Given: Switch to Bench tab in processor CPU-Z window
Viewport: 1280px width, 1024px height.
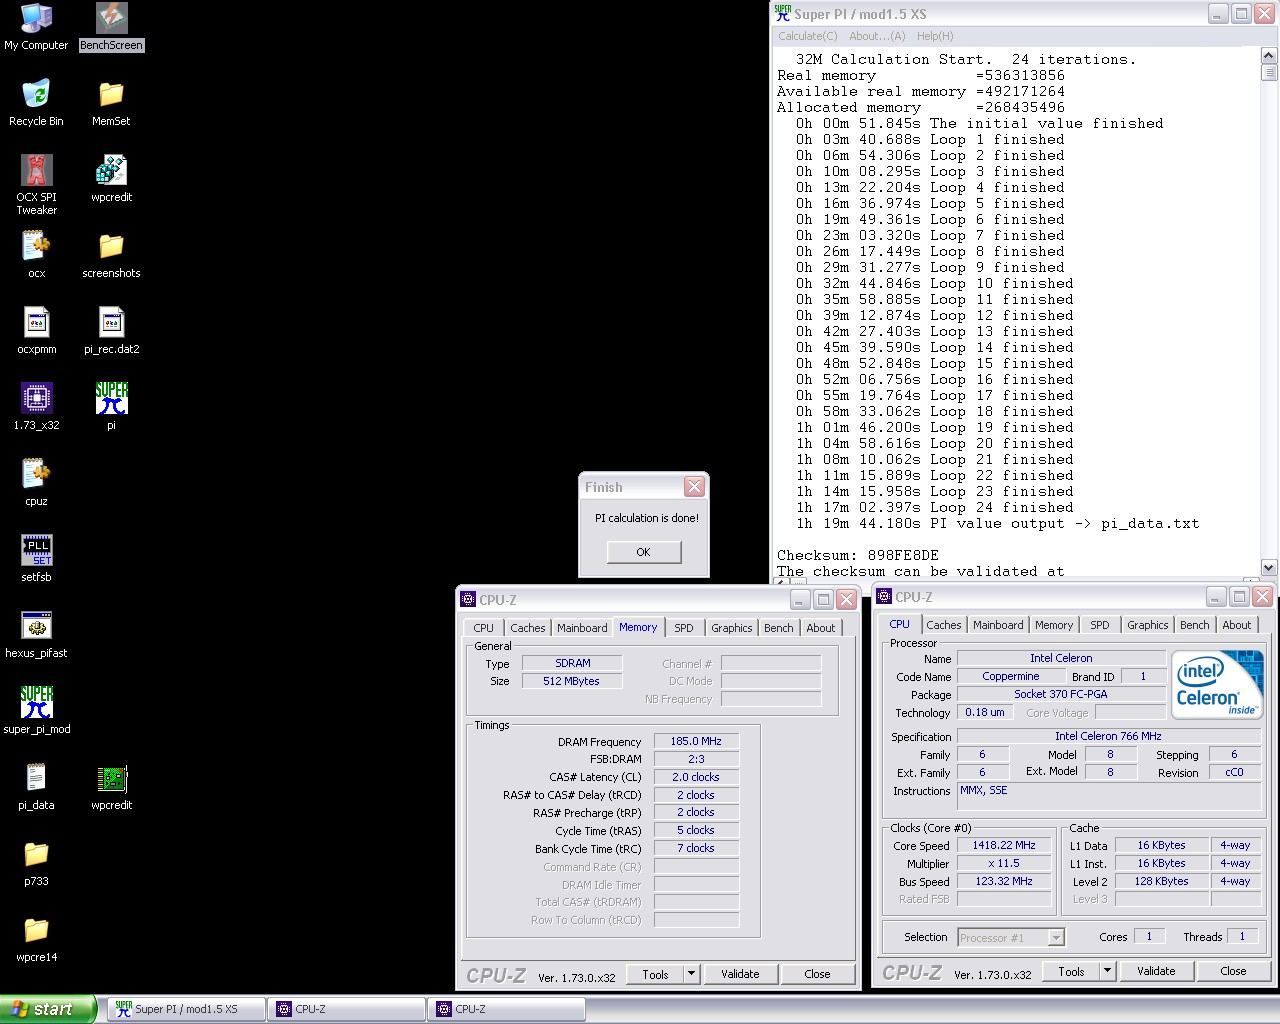Looking at the screenshot, I should coord(1195,625).
